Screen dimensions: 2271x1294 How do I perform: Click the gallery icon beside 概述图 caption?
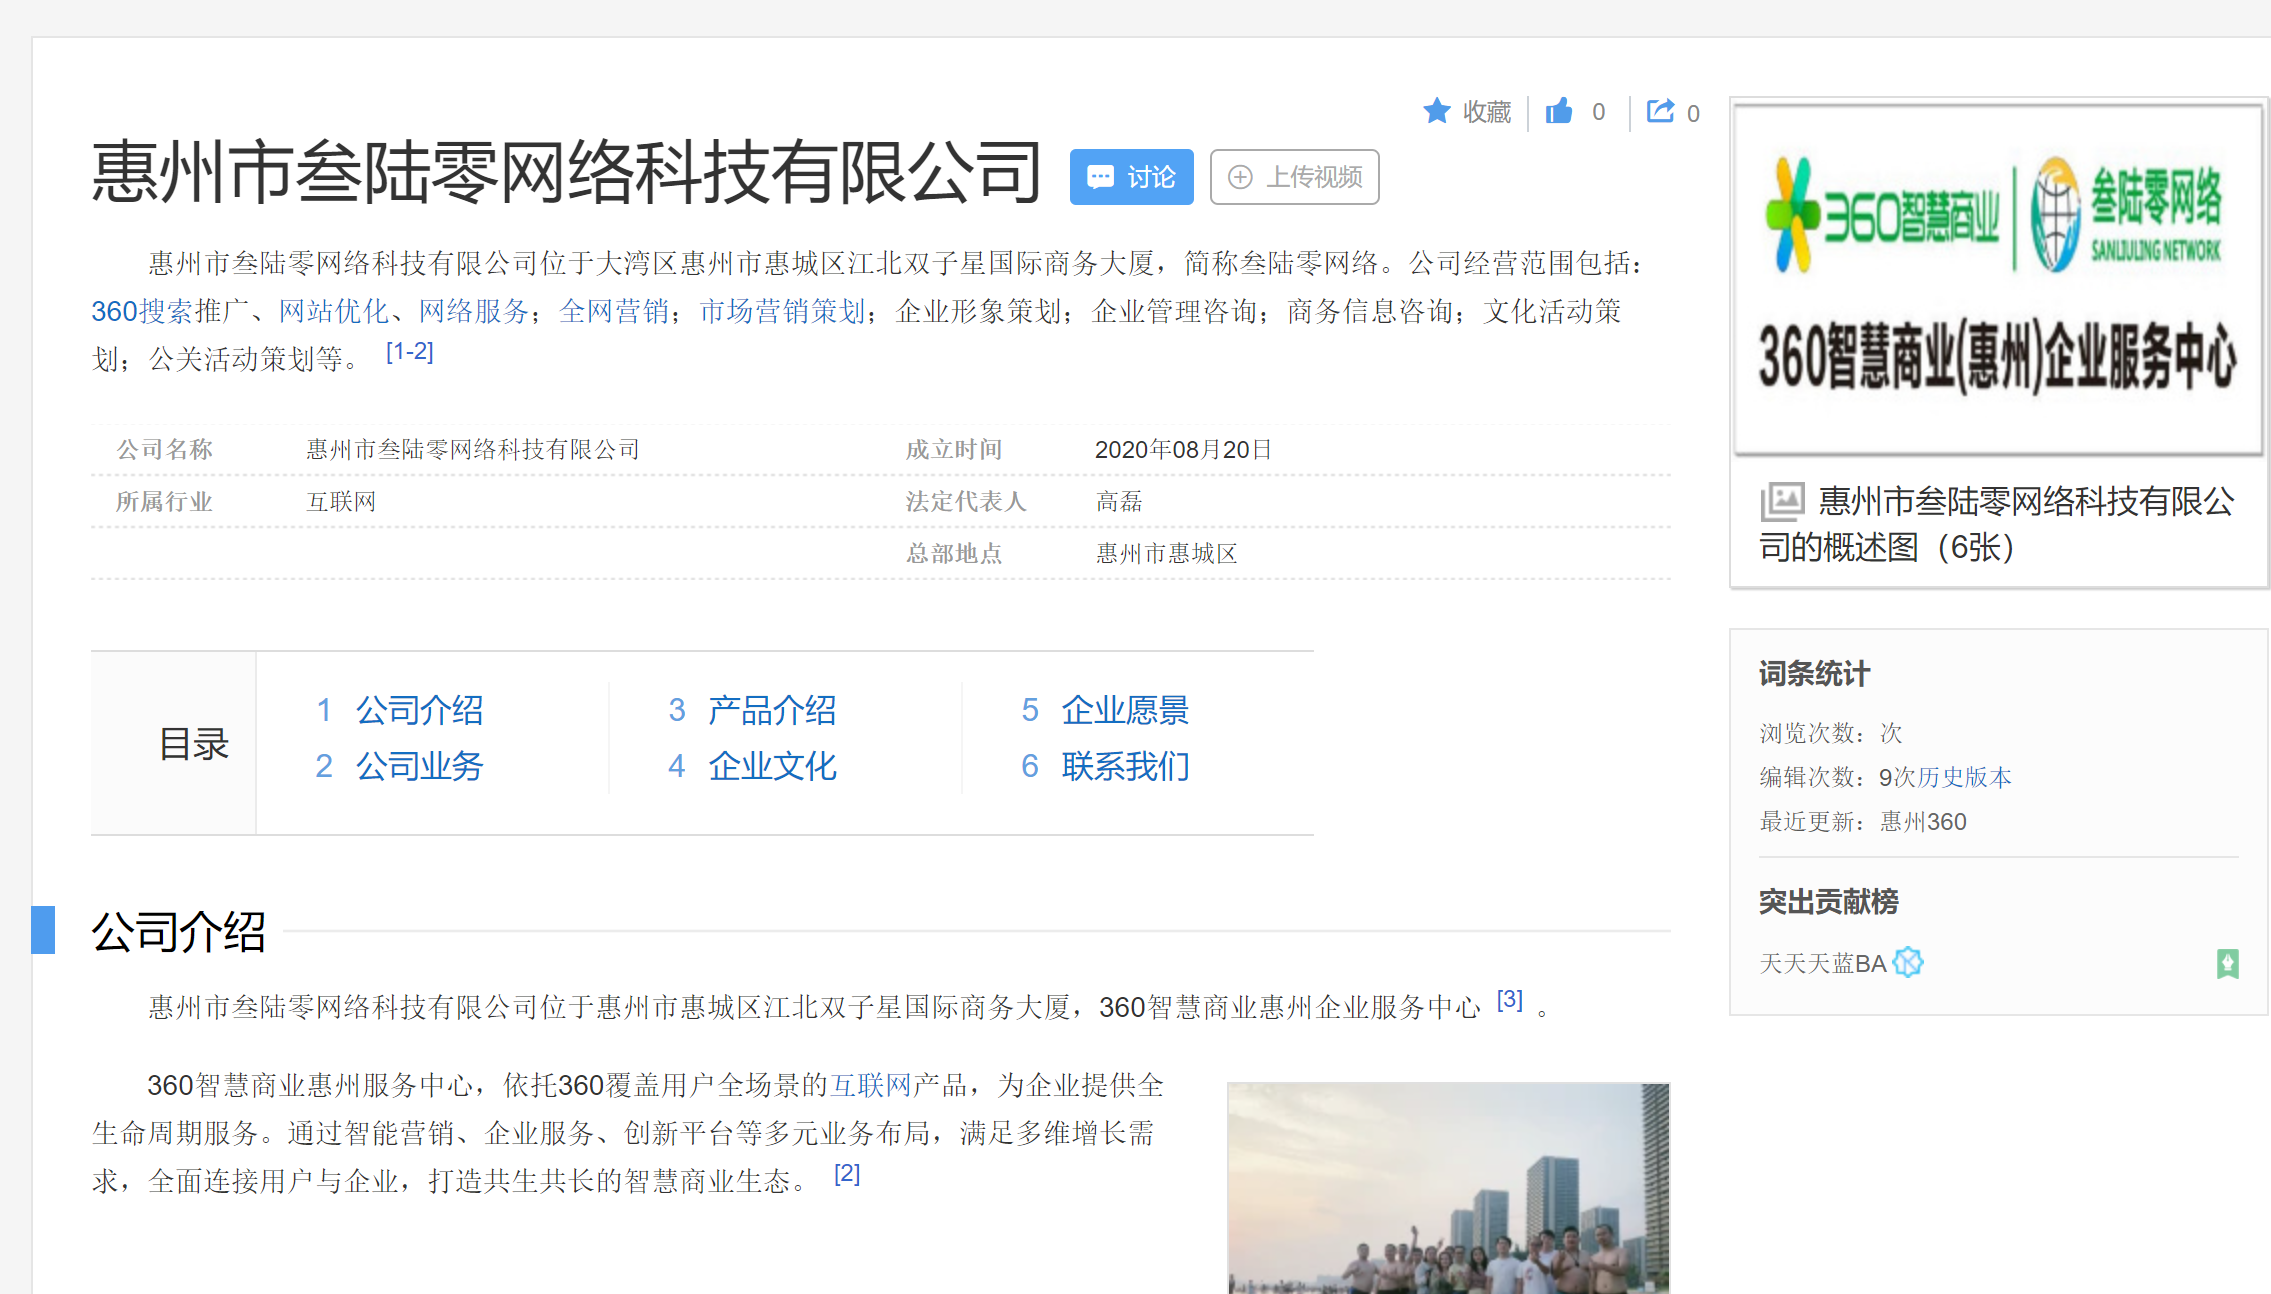tap(1782, 501)
